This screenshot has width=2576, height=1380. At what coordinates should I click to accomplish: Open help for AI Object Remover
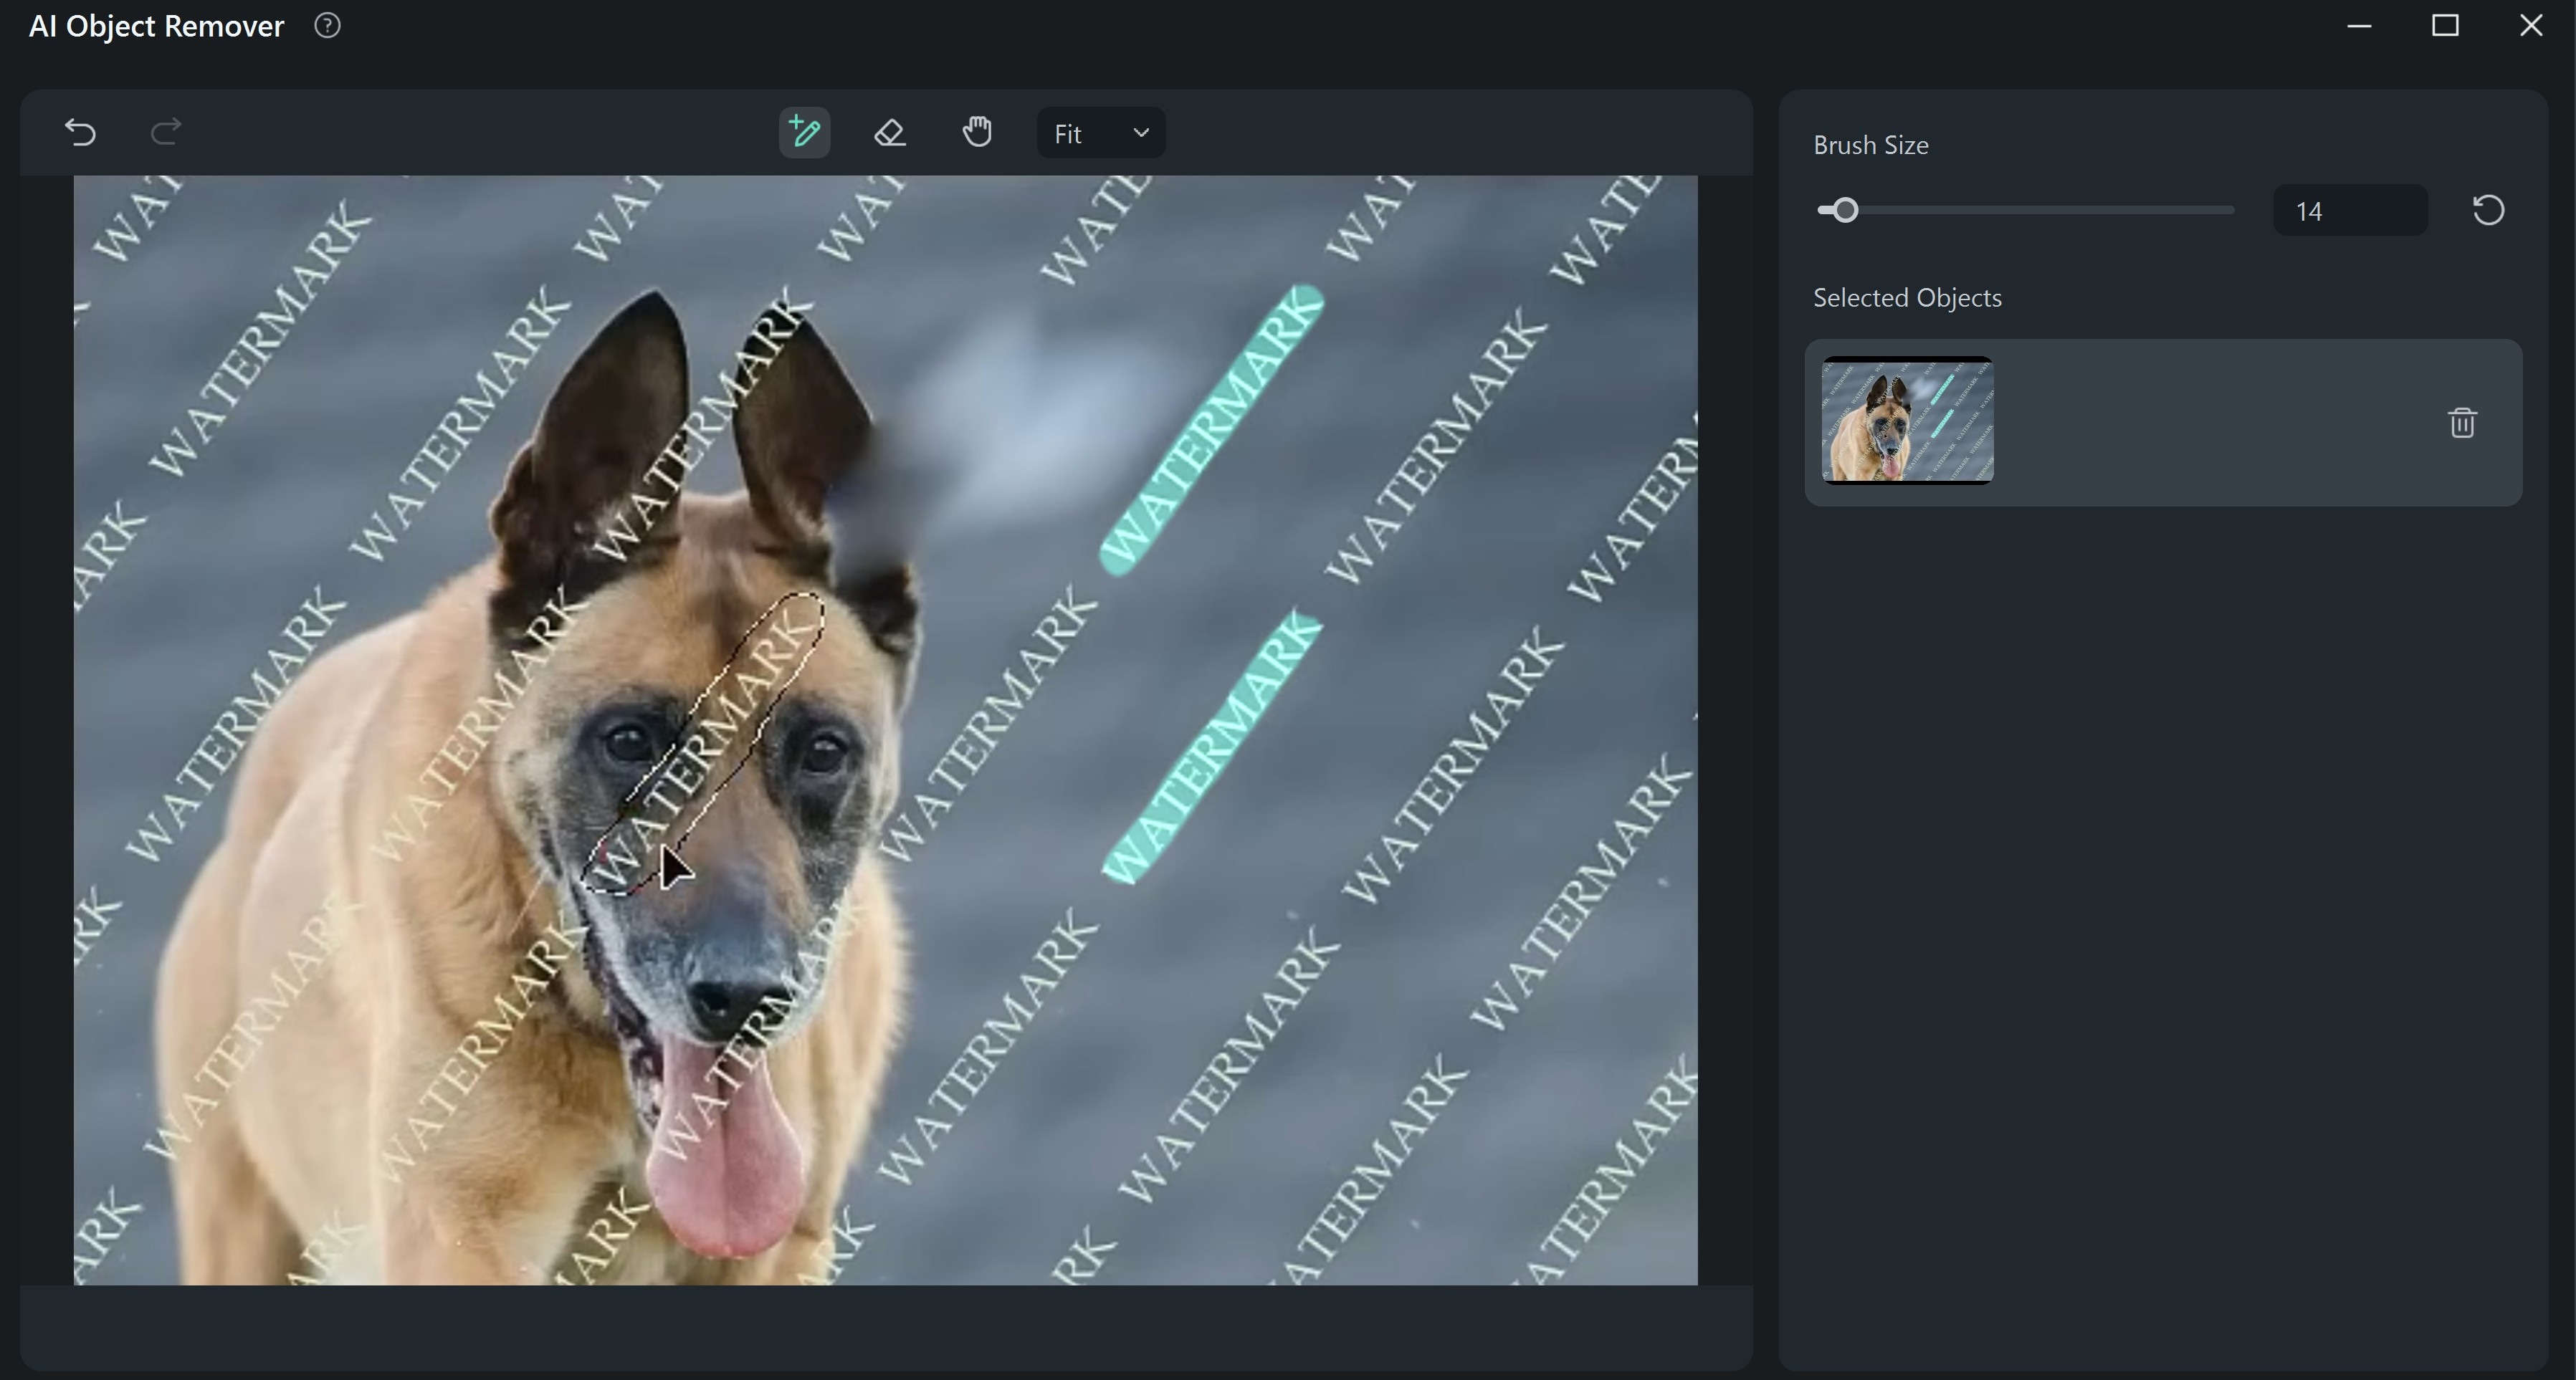(327, 26)
